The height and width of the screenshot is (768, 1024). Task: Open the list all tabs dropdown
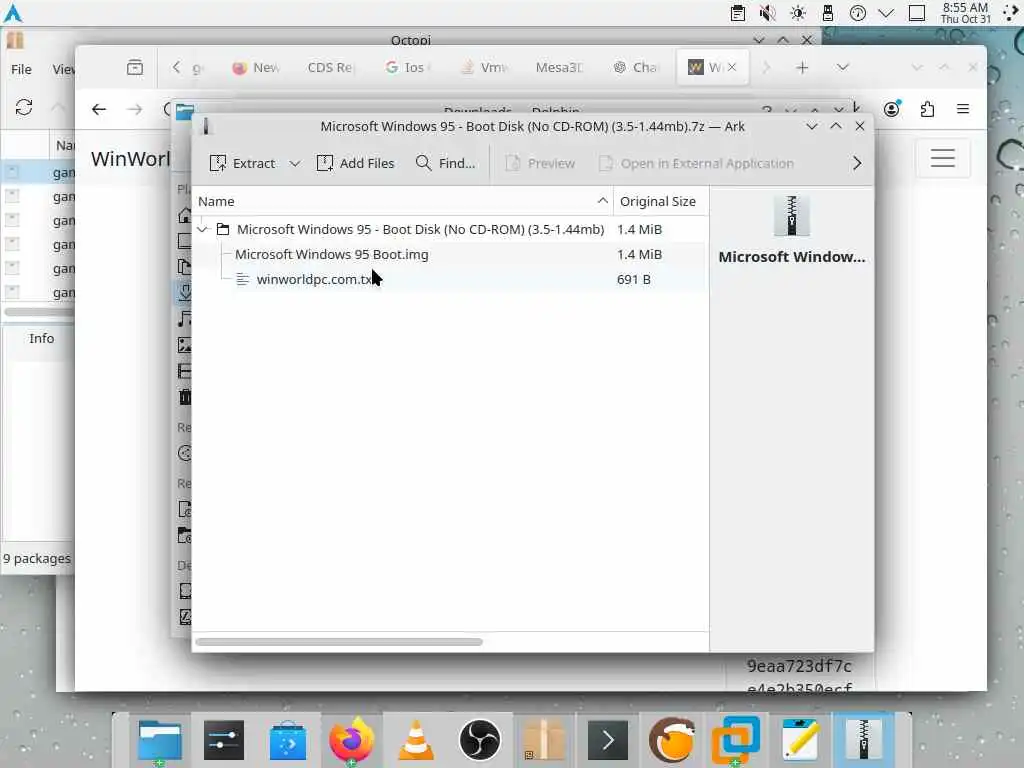tap(843, 67)
